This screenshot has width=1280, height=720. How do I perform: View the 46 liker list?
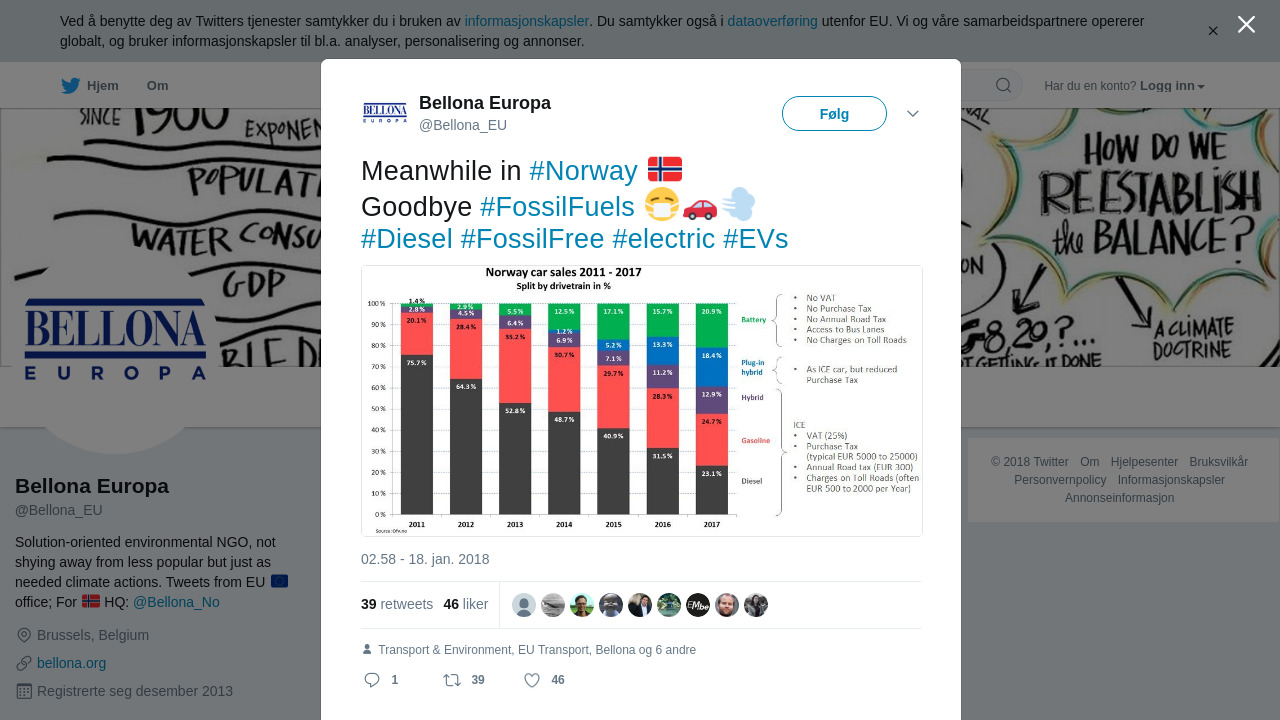click(x=466, y=604)
